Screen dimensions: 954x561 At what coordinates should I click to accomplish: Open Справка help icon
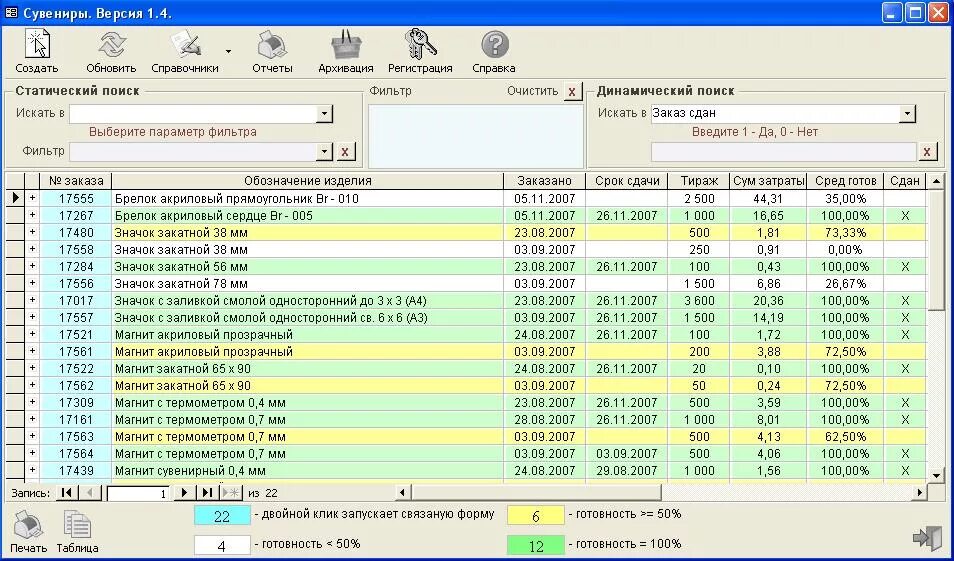pyautogui.click(x=495, y=45)
